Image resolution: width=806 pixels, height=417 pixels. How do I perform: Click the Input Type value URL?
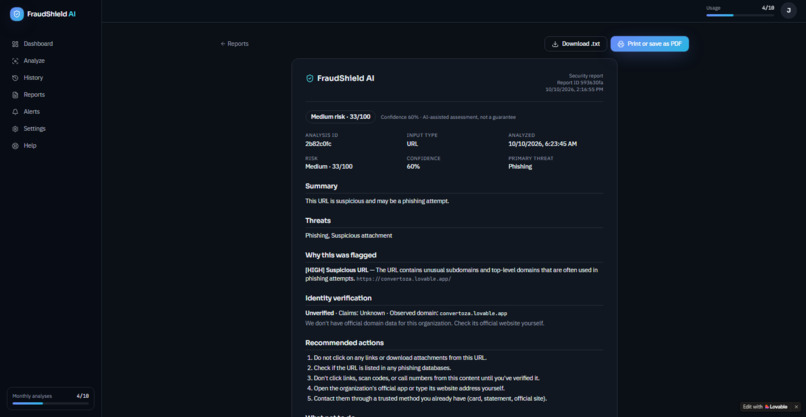(412, 144)
